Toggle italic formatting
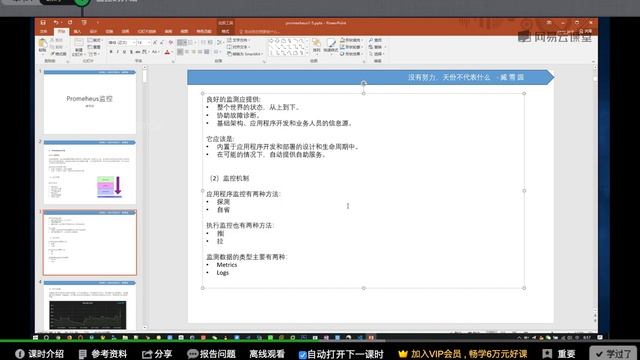 pyautogui.click(x=118, y=52)
